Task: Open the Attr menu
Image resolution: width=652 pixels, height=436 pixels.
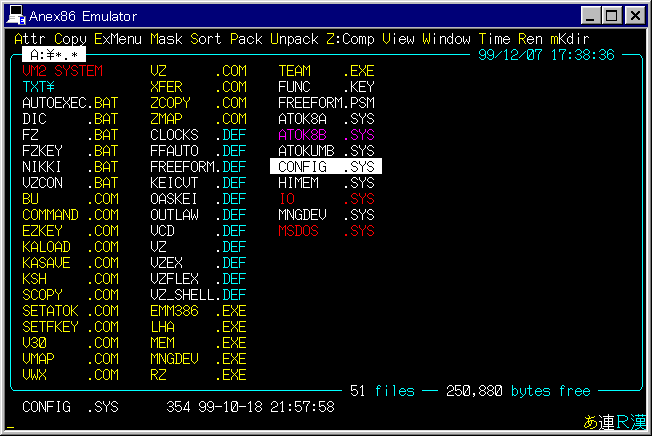Action: [x=30, y=39]
